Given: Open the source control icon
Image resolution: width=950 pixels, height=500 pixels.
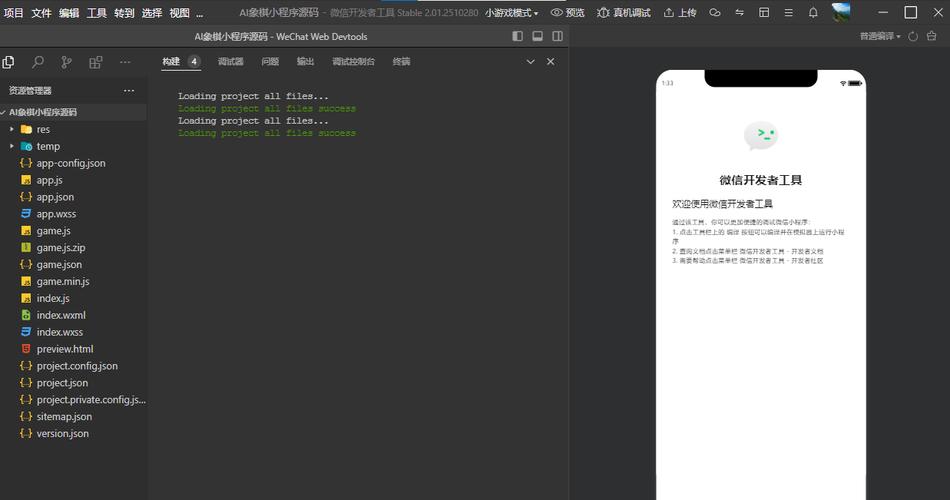Looking at the screenshot, I should click(66, 62).
